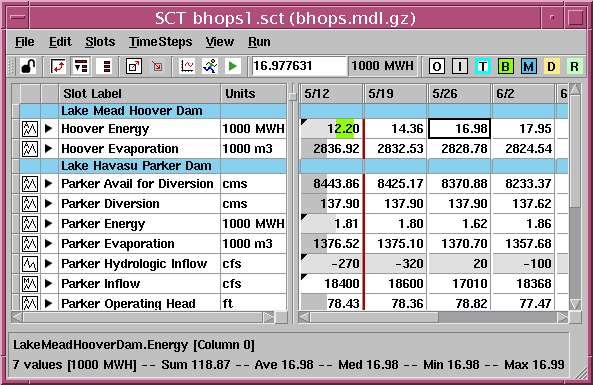593x385 pixels.
Task: Expand the Hoover Evaporation row triangle
Action: point(48,148)
